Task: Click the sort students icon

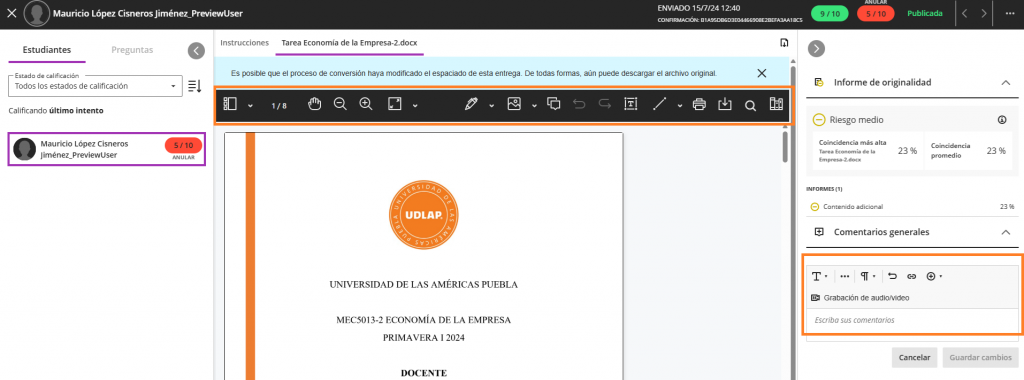Action: (x=195, y=86)
